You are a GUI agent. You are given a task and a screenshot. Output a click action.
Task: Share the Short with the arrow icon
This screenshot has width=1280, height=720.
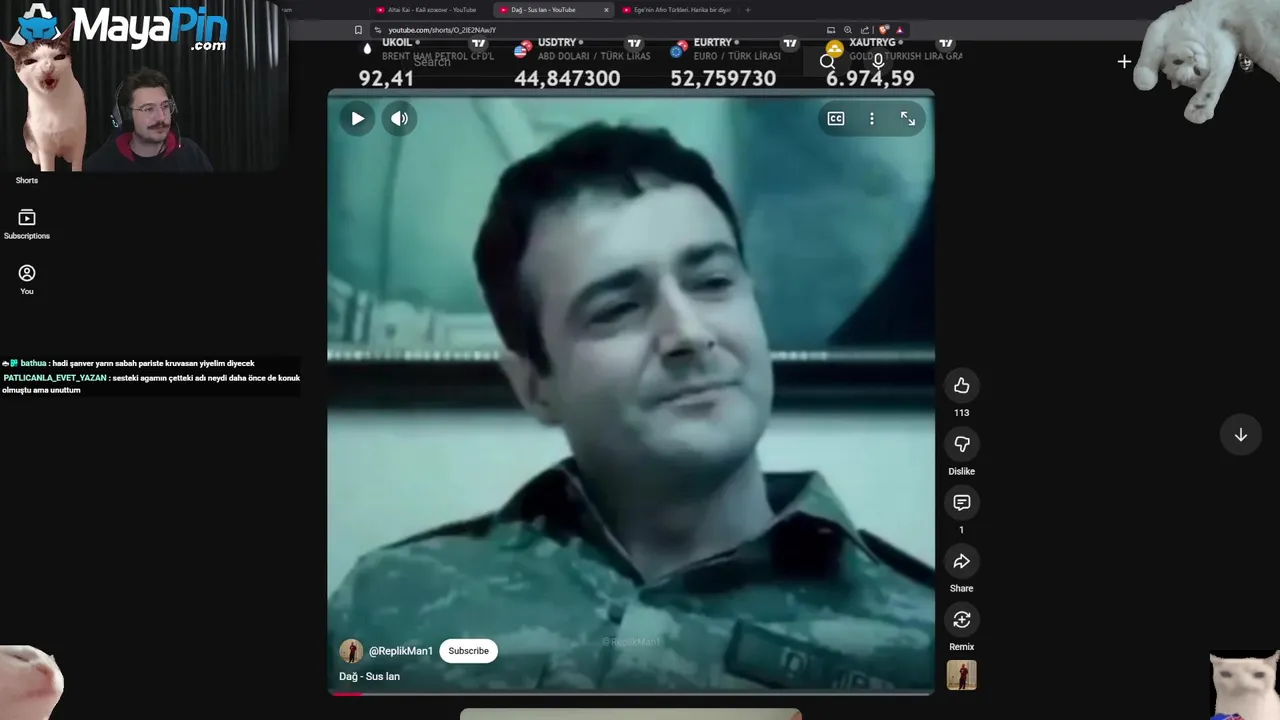tap(962, 561)
